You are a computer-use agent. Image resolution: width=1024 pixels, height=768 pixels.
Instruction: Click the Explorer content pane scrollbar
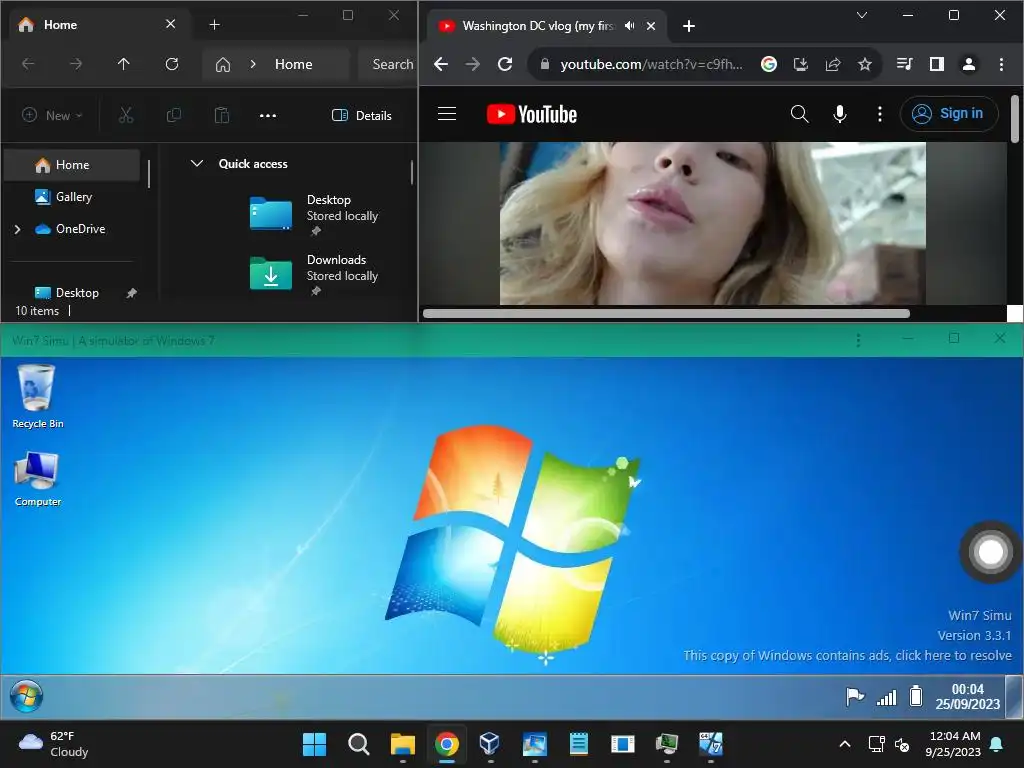click(x=411, y=172)
